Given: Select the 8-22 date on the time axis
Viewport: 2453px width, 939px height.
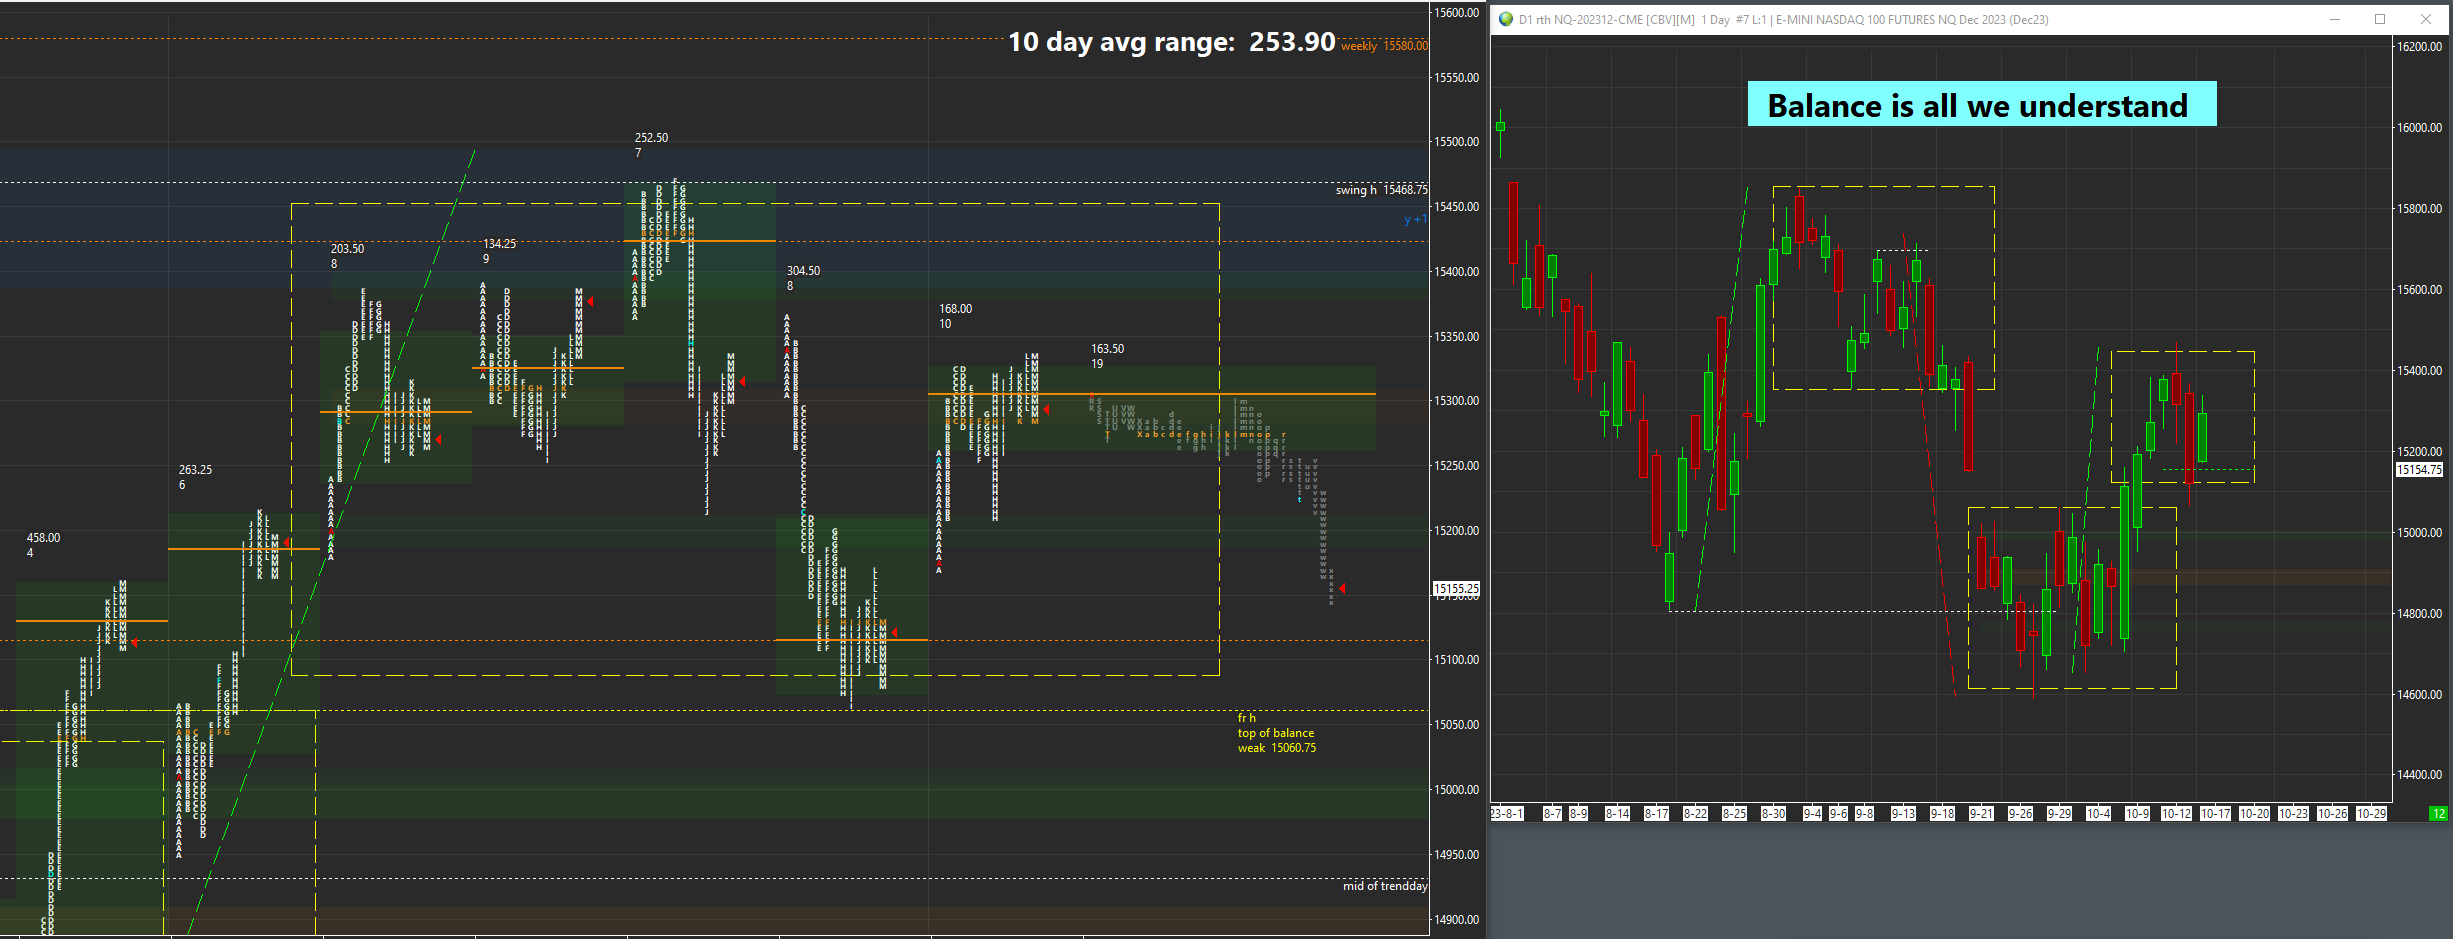Looking at the screenshot, I should point(1696,814).
